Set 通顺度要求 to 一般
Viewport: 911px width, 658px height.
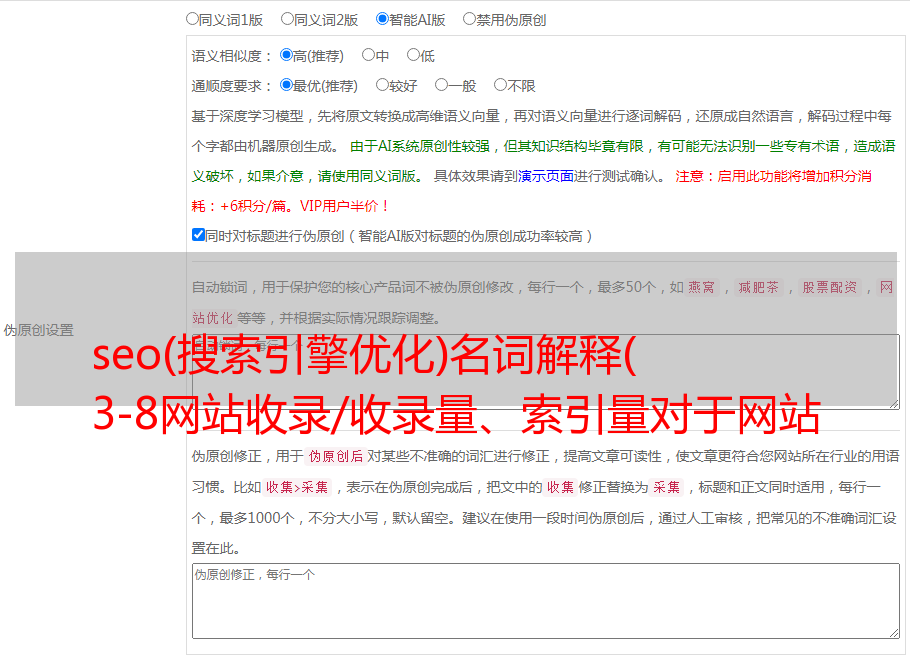(441, 85)
